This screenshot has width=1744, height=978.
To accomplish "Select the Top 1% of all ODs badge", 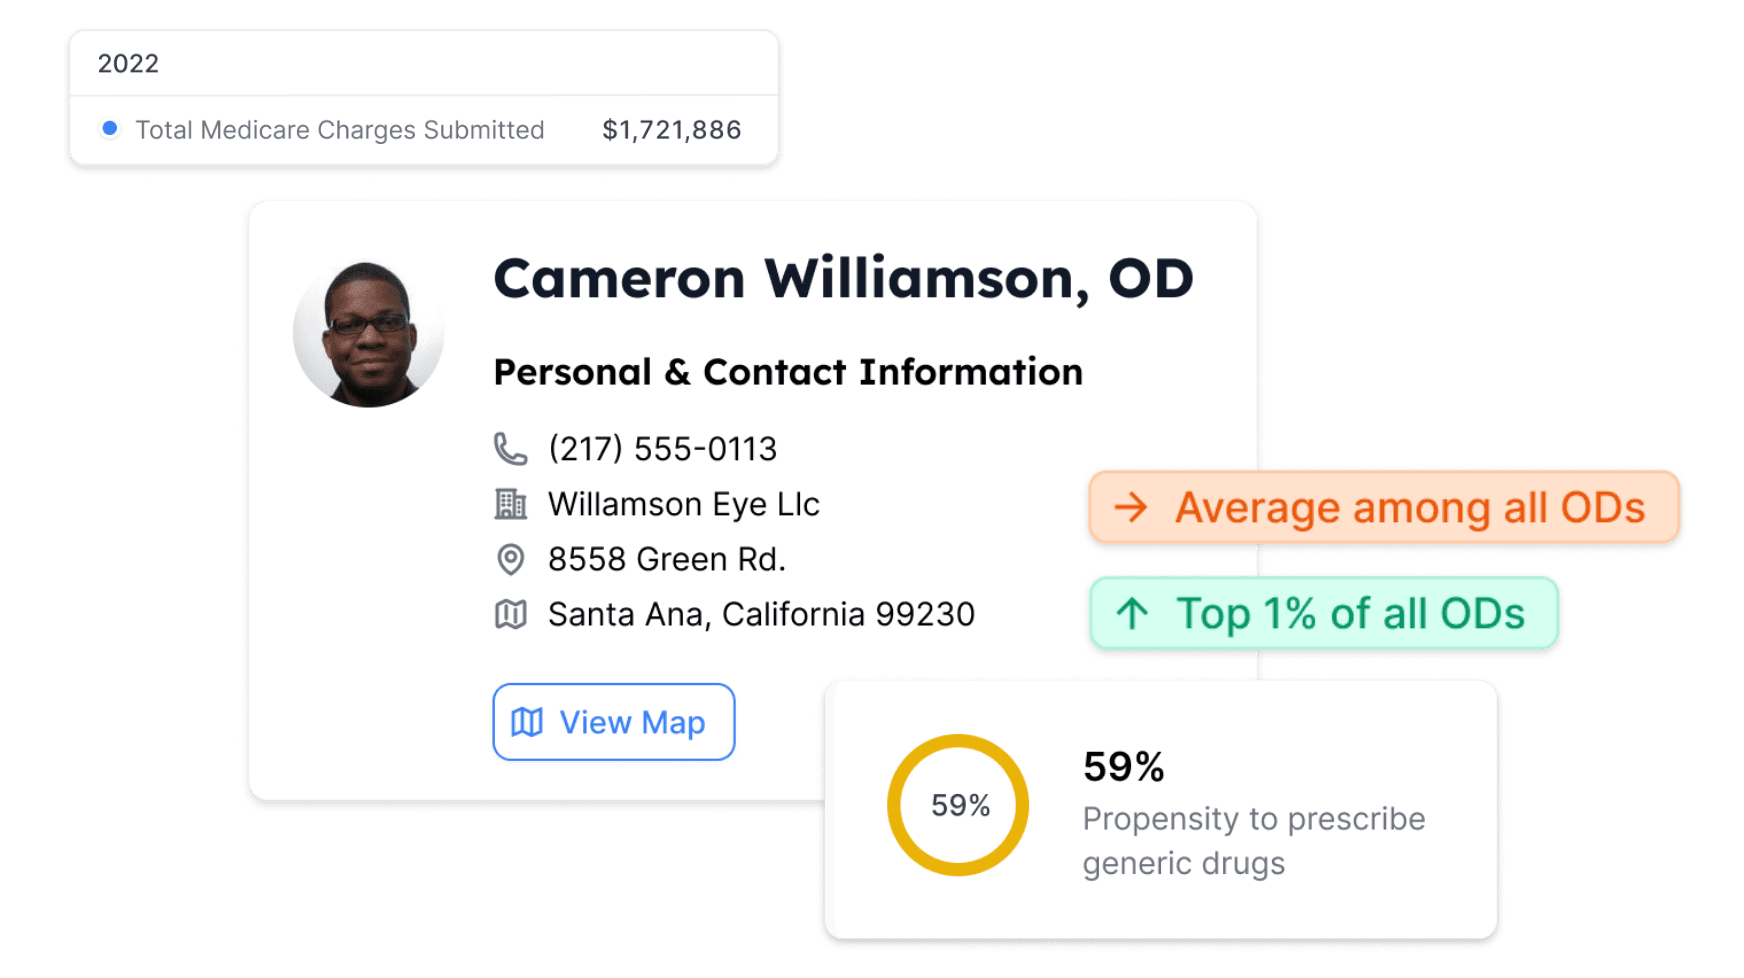I will click(1324, 613).
